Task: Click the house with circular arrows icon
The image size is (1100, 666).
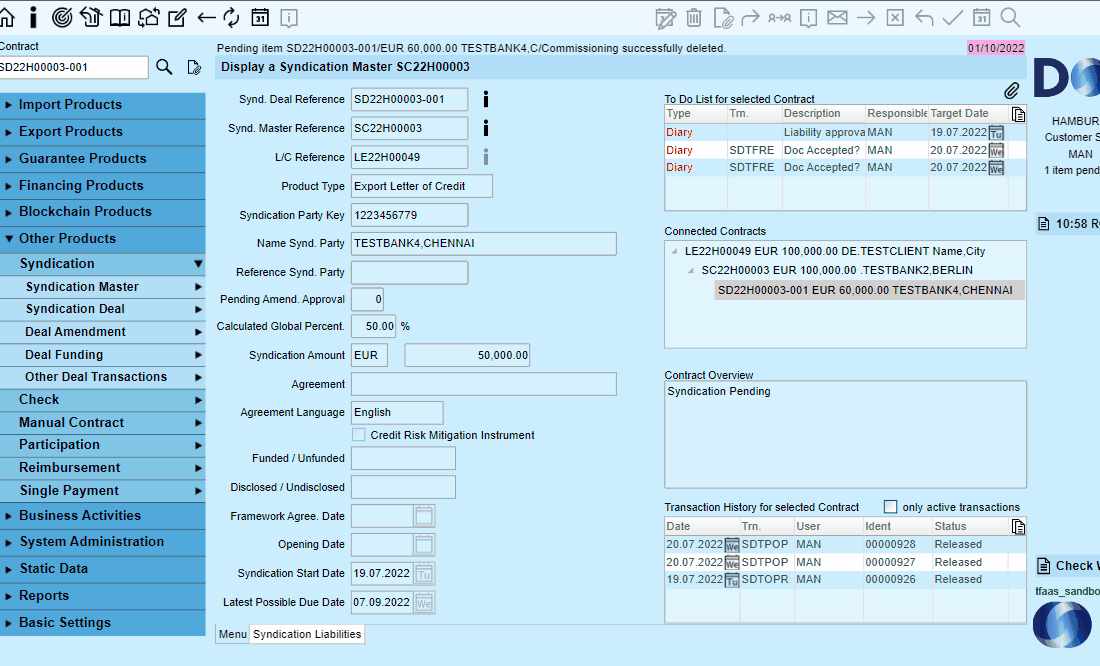Action: 149,17
